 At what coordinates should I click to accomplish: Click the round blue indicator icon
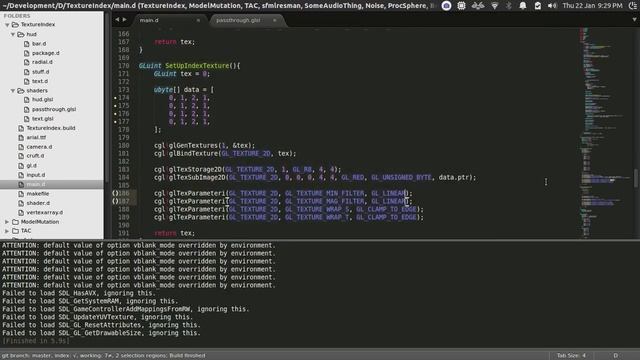point(447,6)
